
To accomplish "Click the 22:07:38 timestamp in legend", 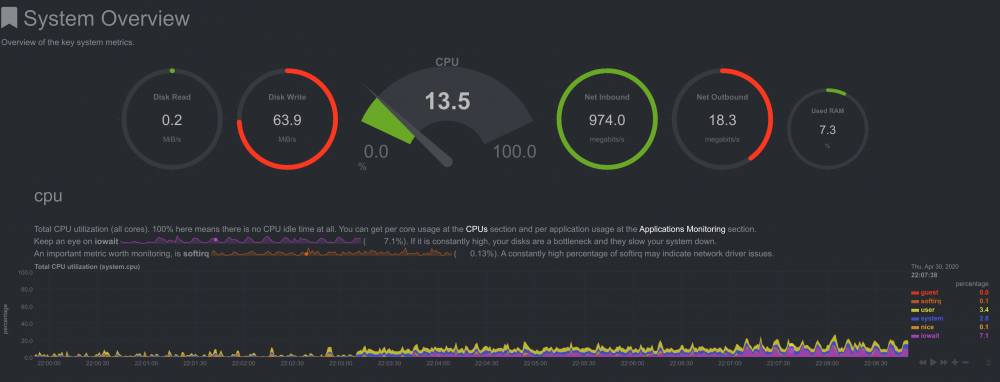I will tap(925, 275).
